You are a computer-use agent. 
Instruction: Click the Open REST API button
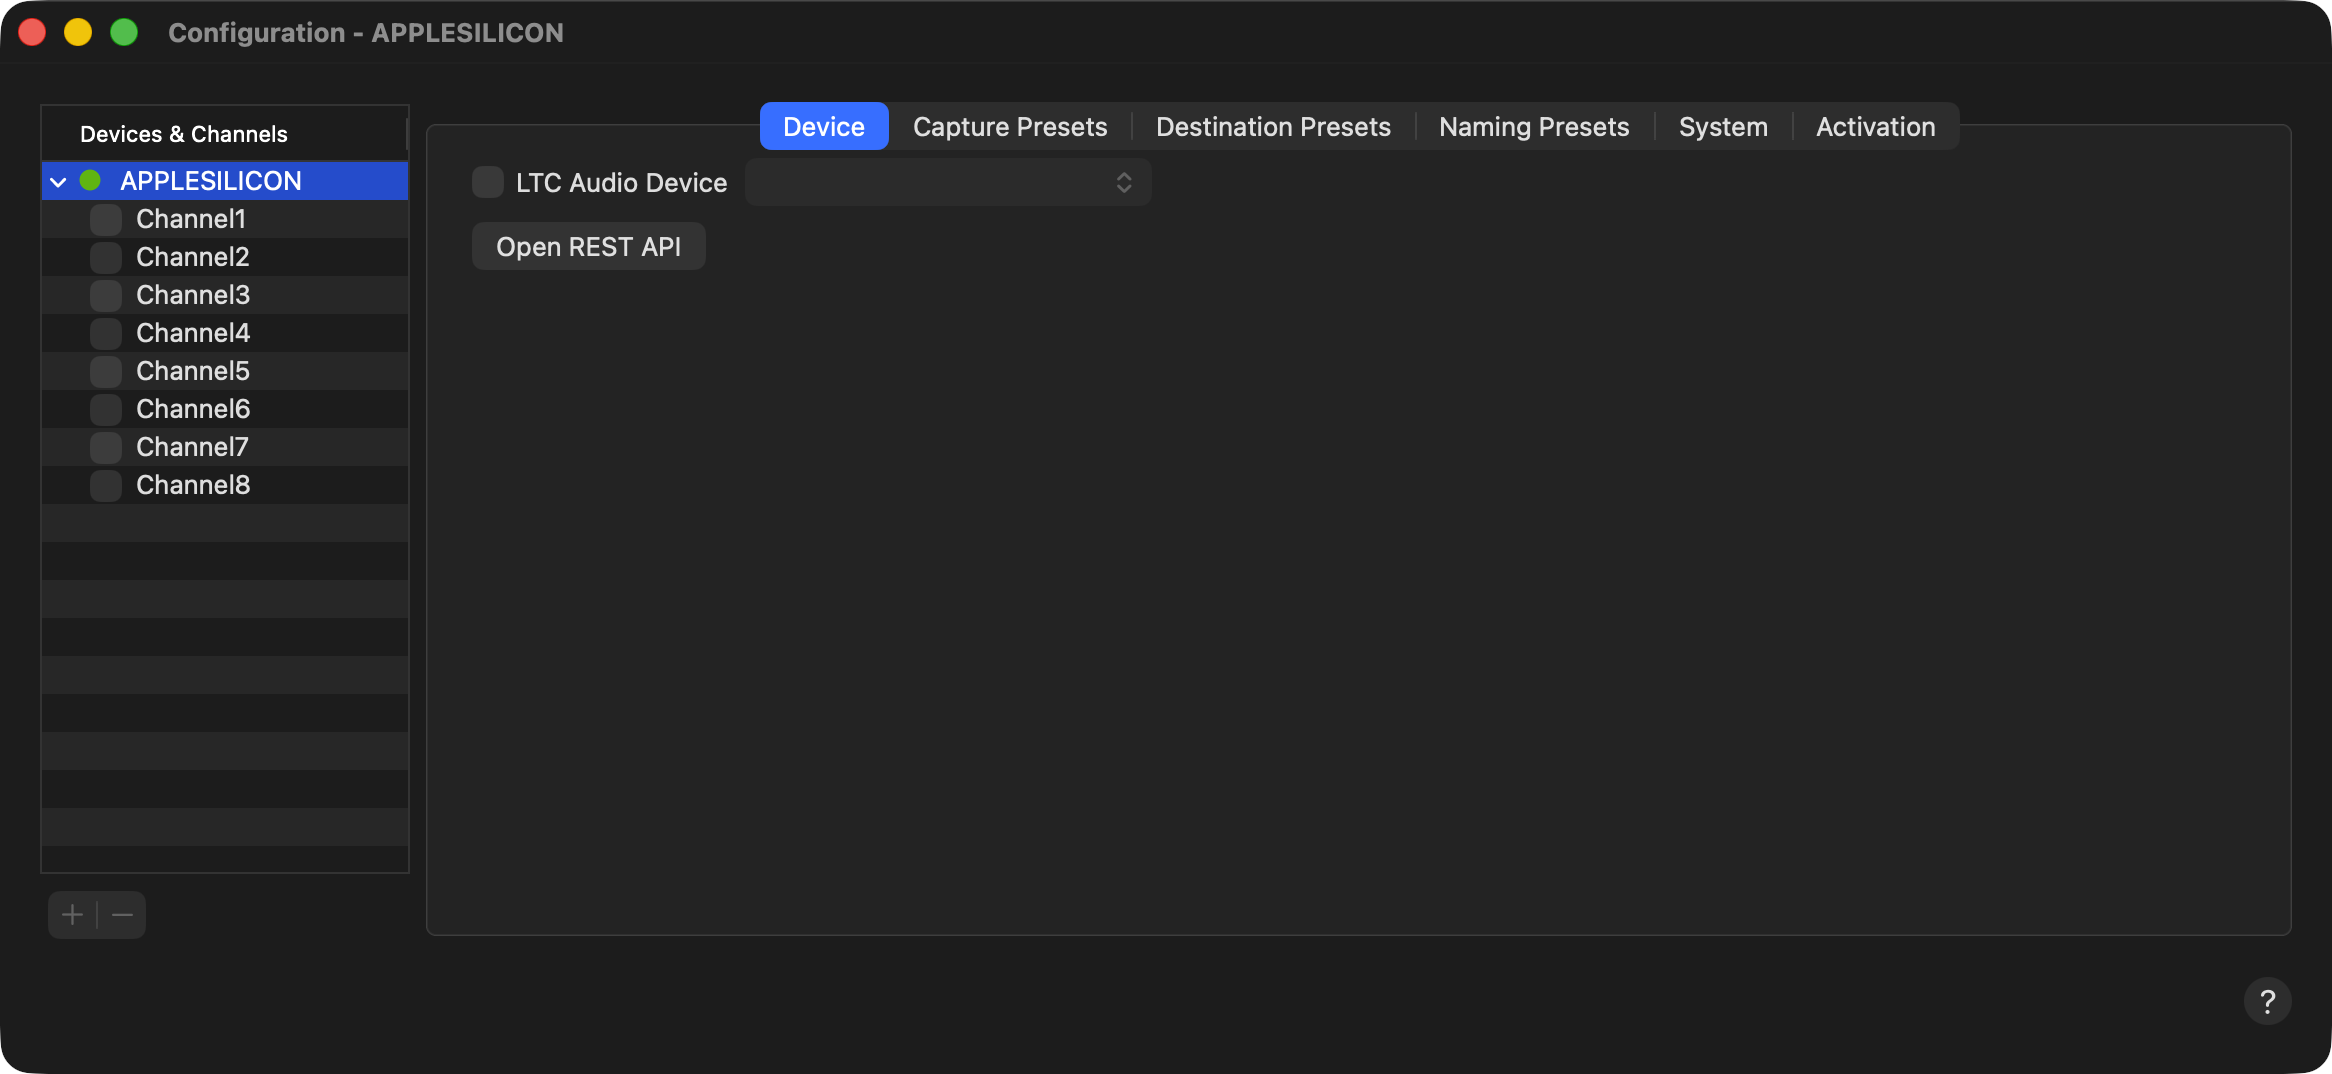[x=588, y=246]
